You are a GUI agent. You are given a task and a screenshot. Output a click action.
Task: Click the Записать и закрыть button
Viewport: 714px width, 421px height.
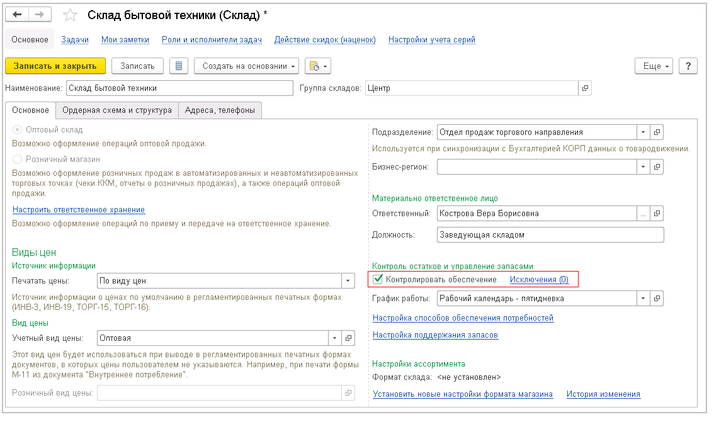point(55,66)
